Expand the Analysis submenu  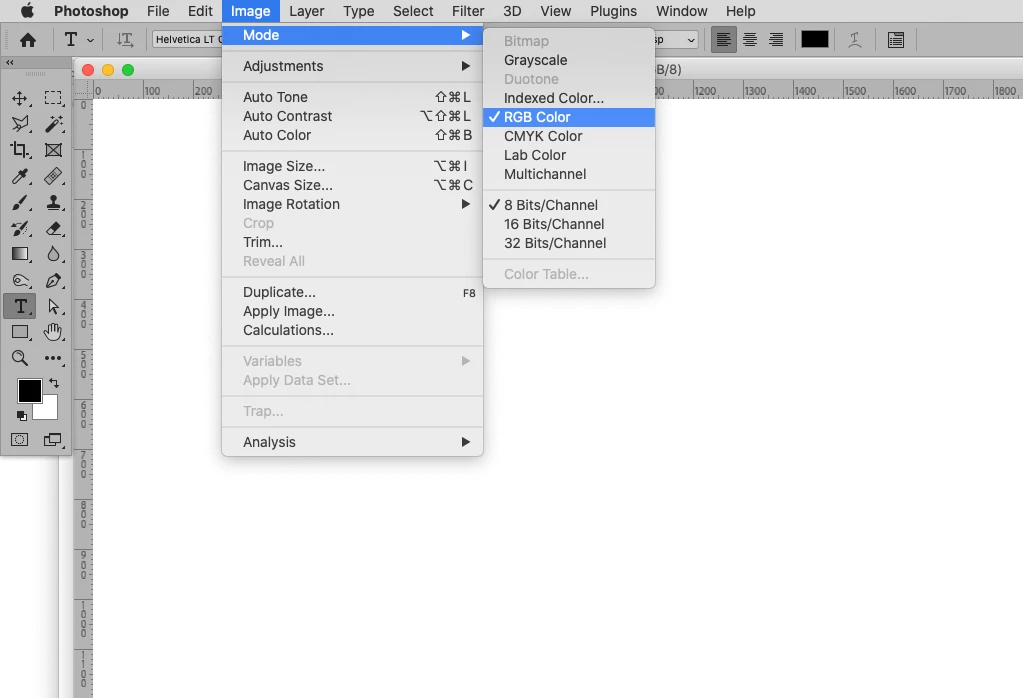352,442
